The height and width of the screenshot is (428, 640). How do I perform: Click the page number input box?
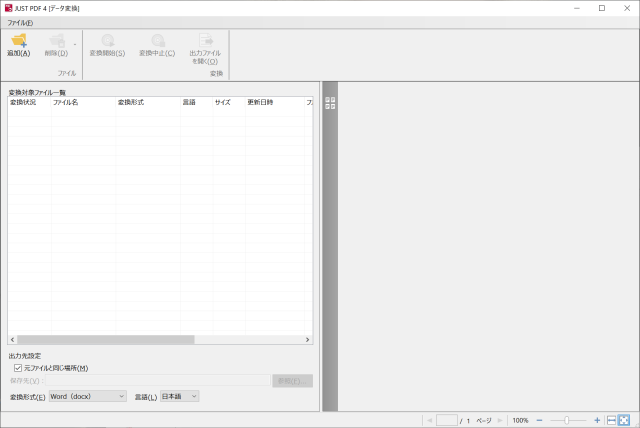click(x=447, y=420)
